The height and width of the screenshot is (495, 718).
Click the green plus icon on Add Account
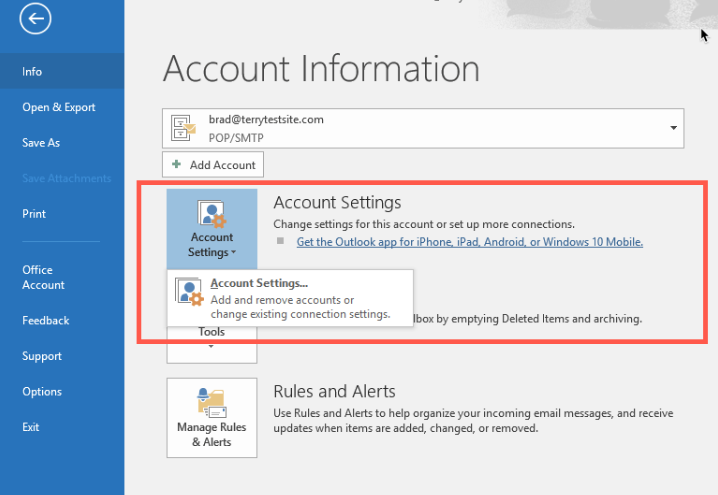pyautogui.click(x=176, y=164)
